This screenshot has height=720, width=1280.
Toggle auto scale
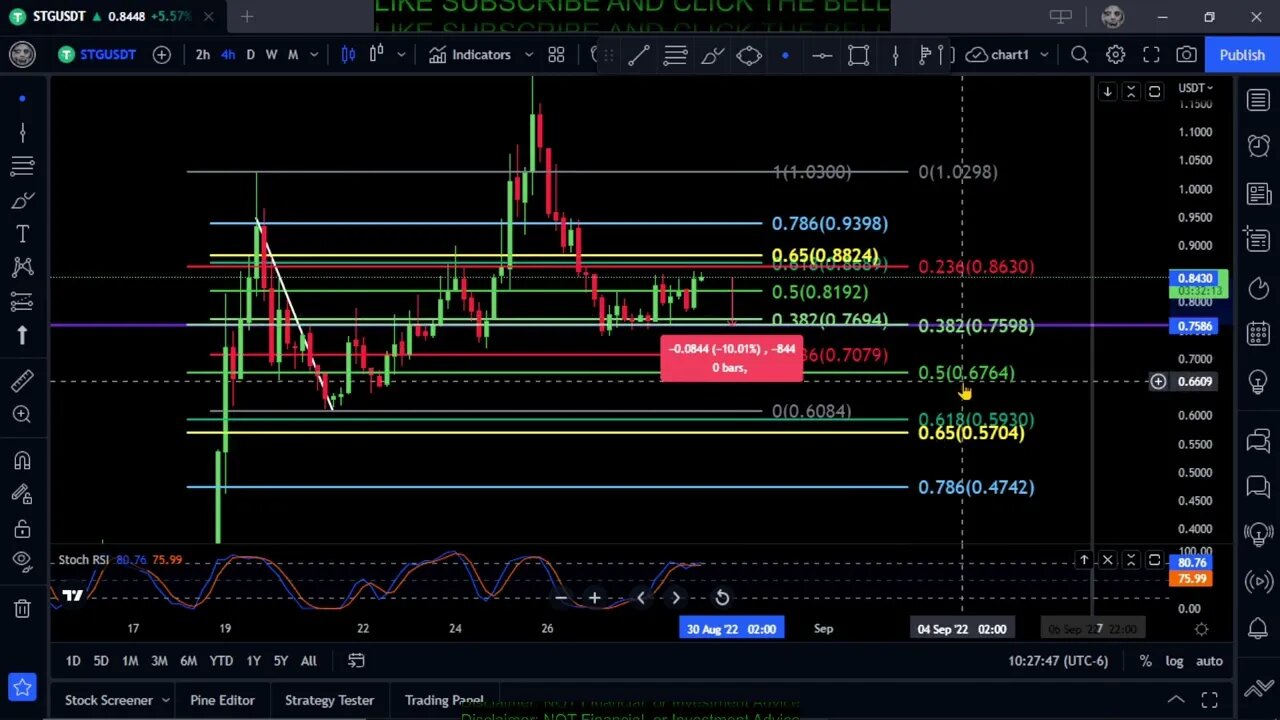[x=1209, y=661]
